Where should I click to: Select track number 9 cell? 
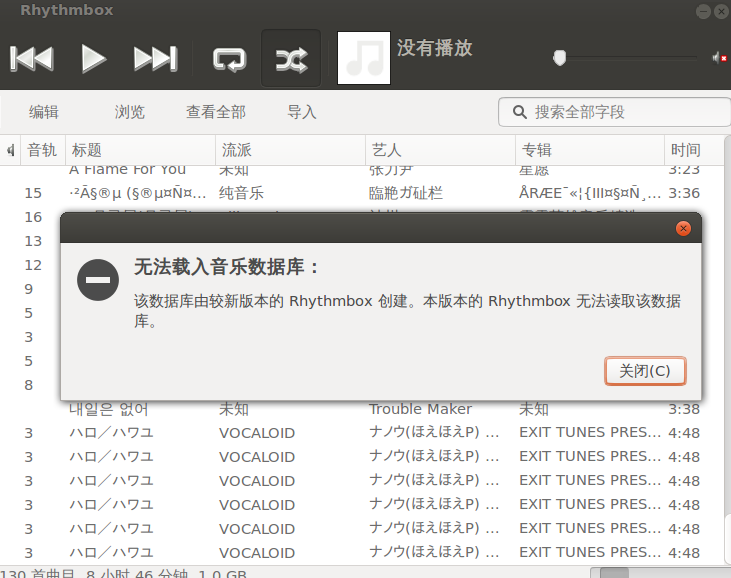pyautogui.click(x=29, y=289)
